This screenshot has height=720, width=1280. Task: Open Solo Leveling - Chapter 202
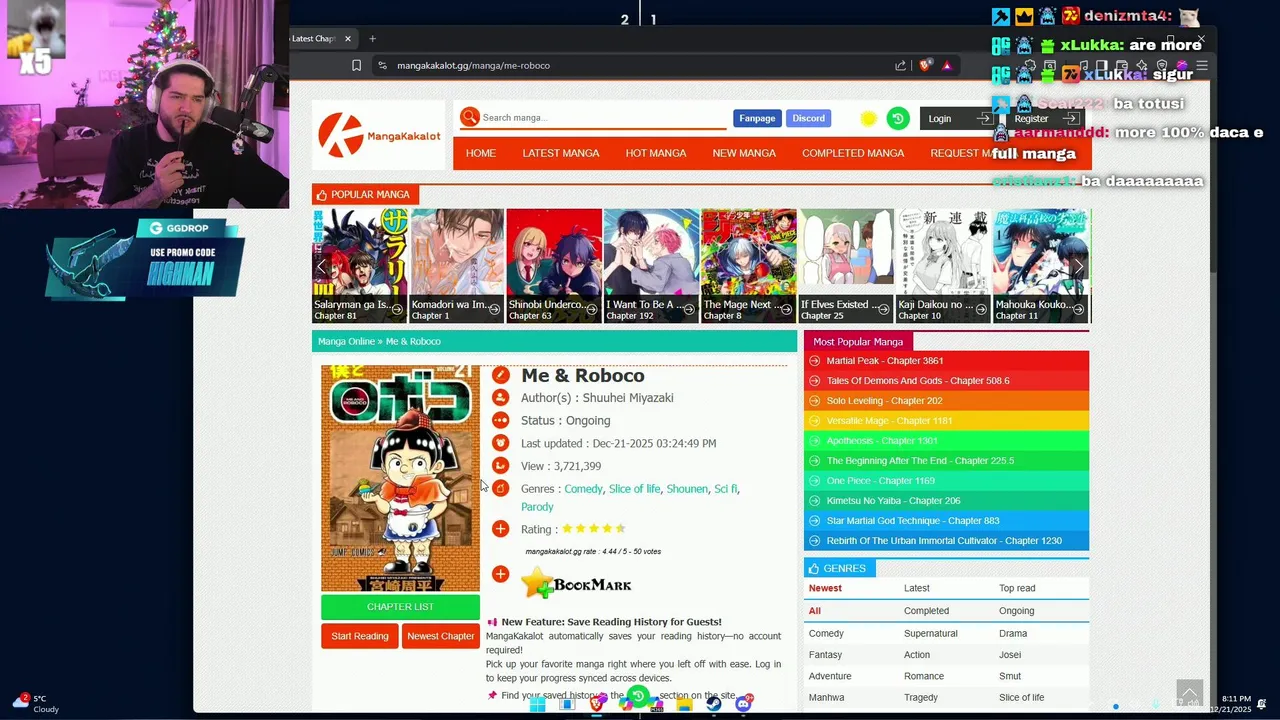point(884,401)
